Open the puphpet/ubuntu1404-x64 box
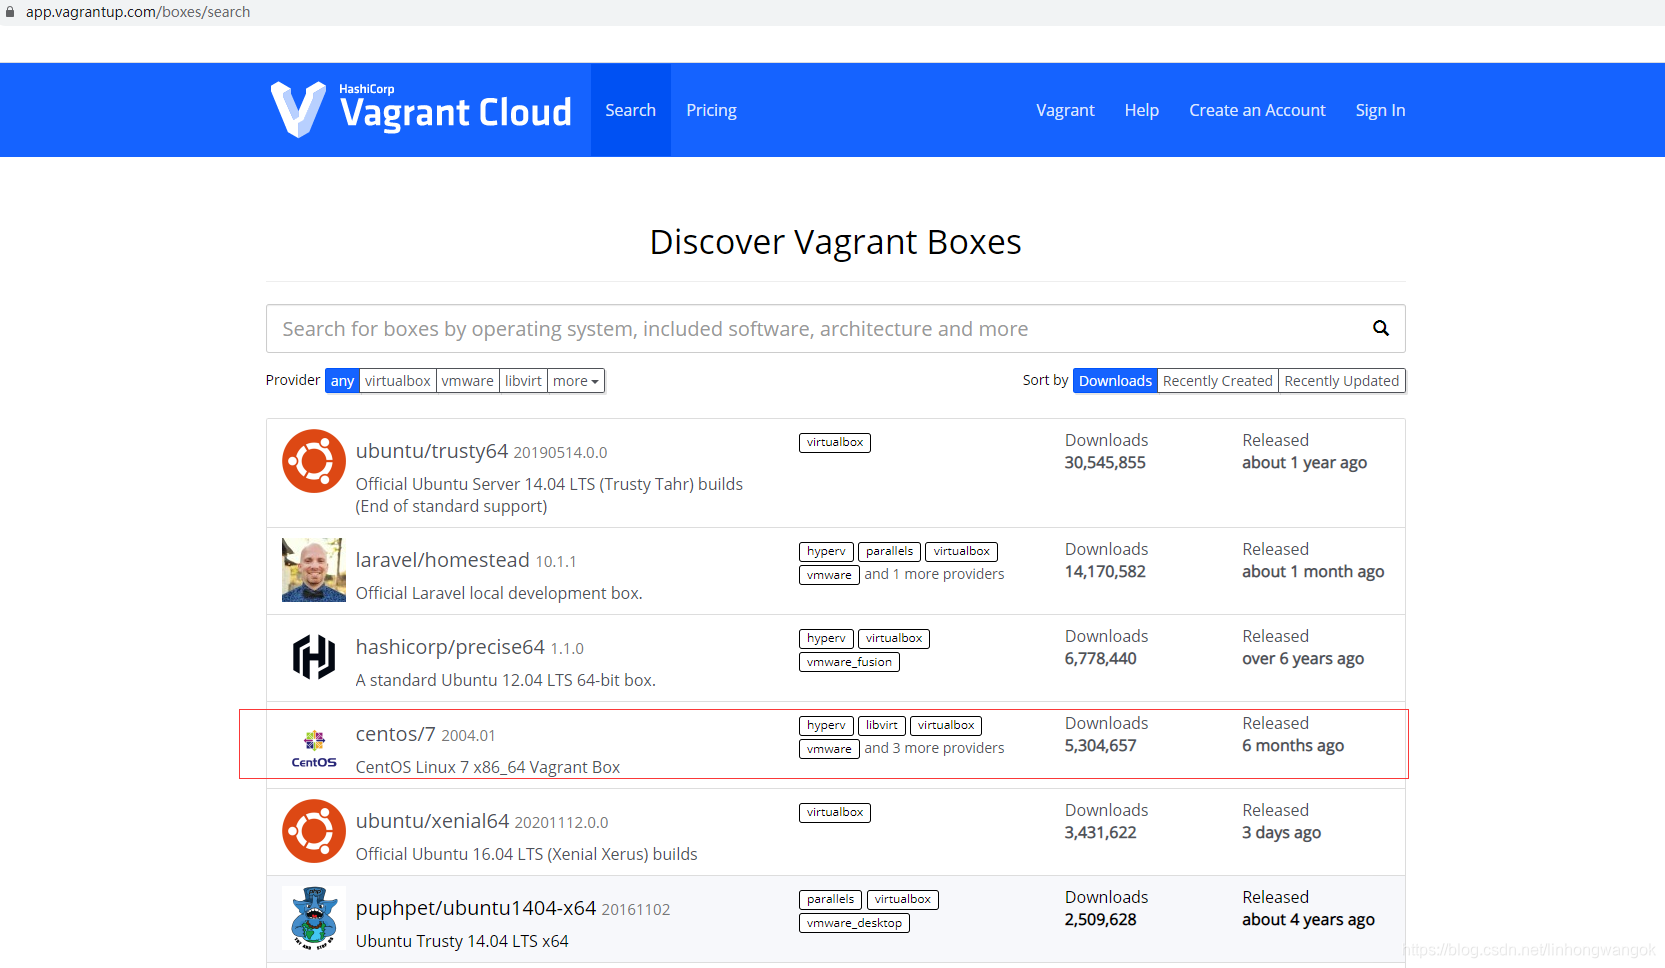This screenshot has height=968, width=1665. pyautogui.click(x=476, y=908)
